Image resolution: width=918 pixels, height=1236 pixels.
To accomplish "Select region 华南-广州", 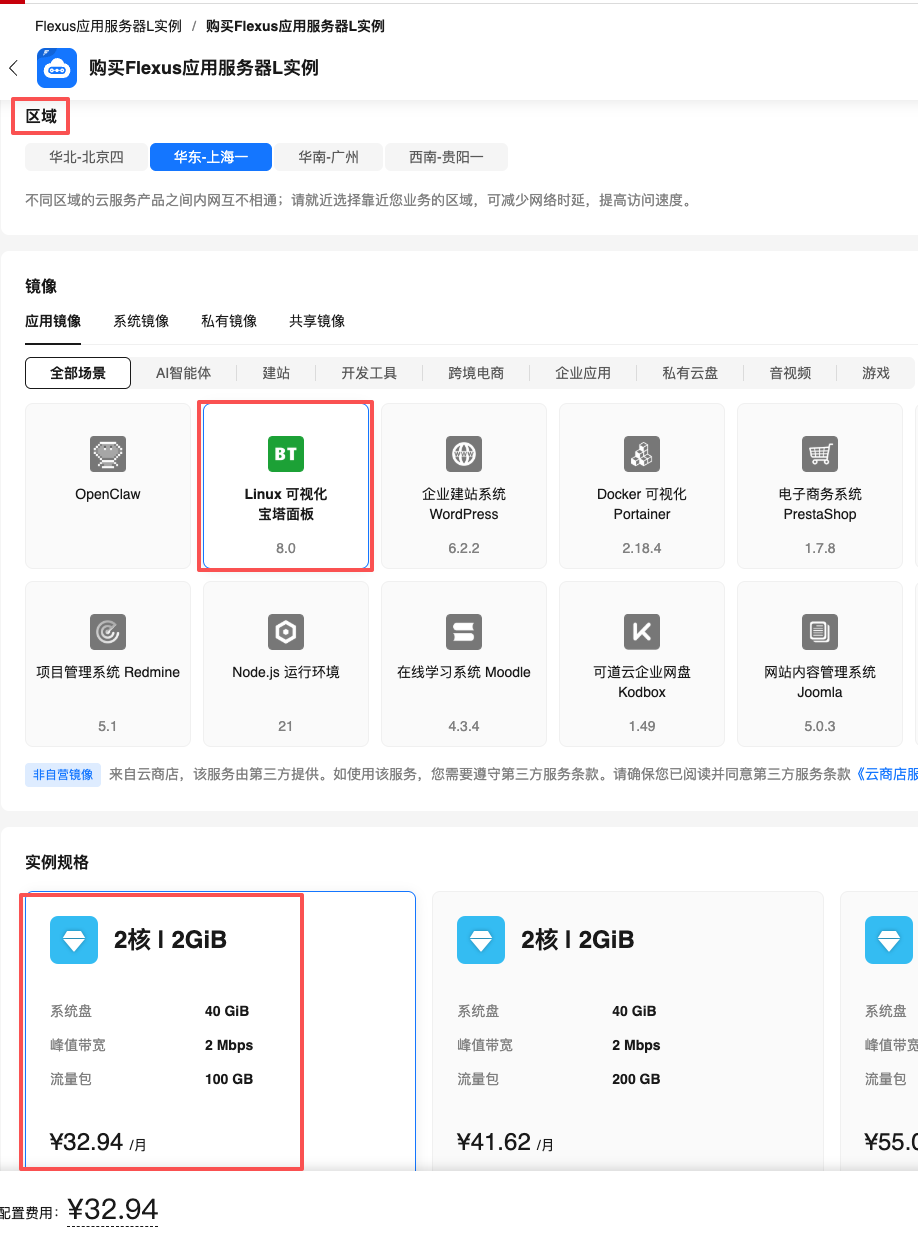I will 327,157.
